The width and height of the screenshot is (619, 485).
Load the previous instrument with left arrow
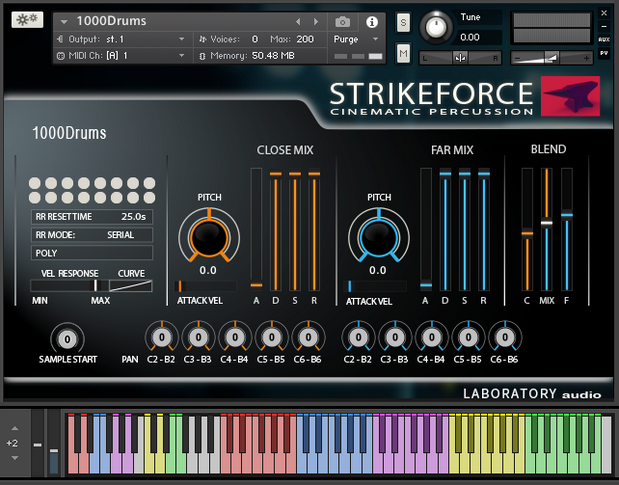click(298, 22)
